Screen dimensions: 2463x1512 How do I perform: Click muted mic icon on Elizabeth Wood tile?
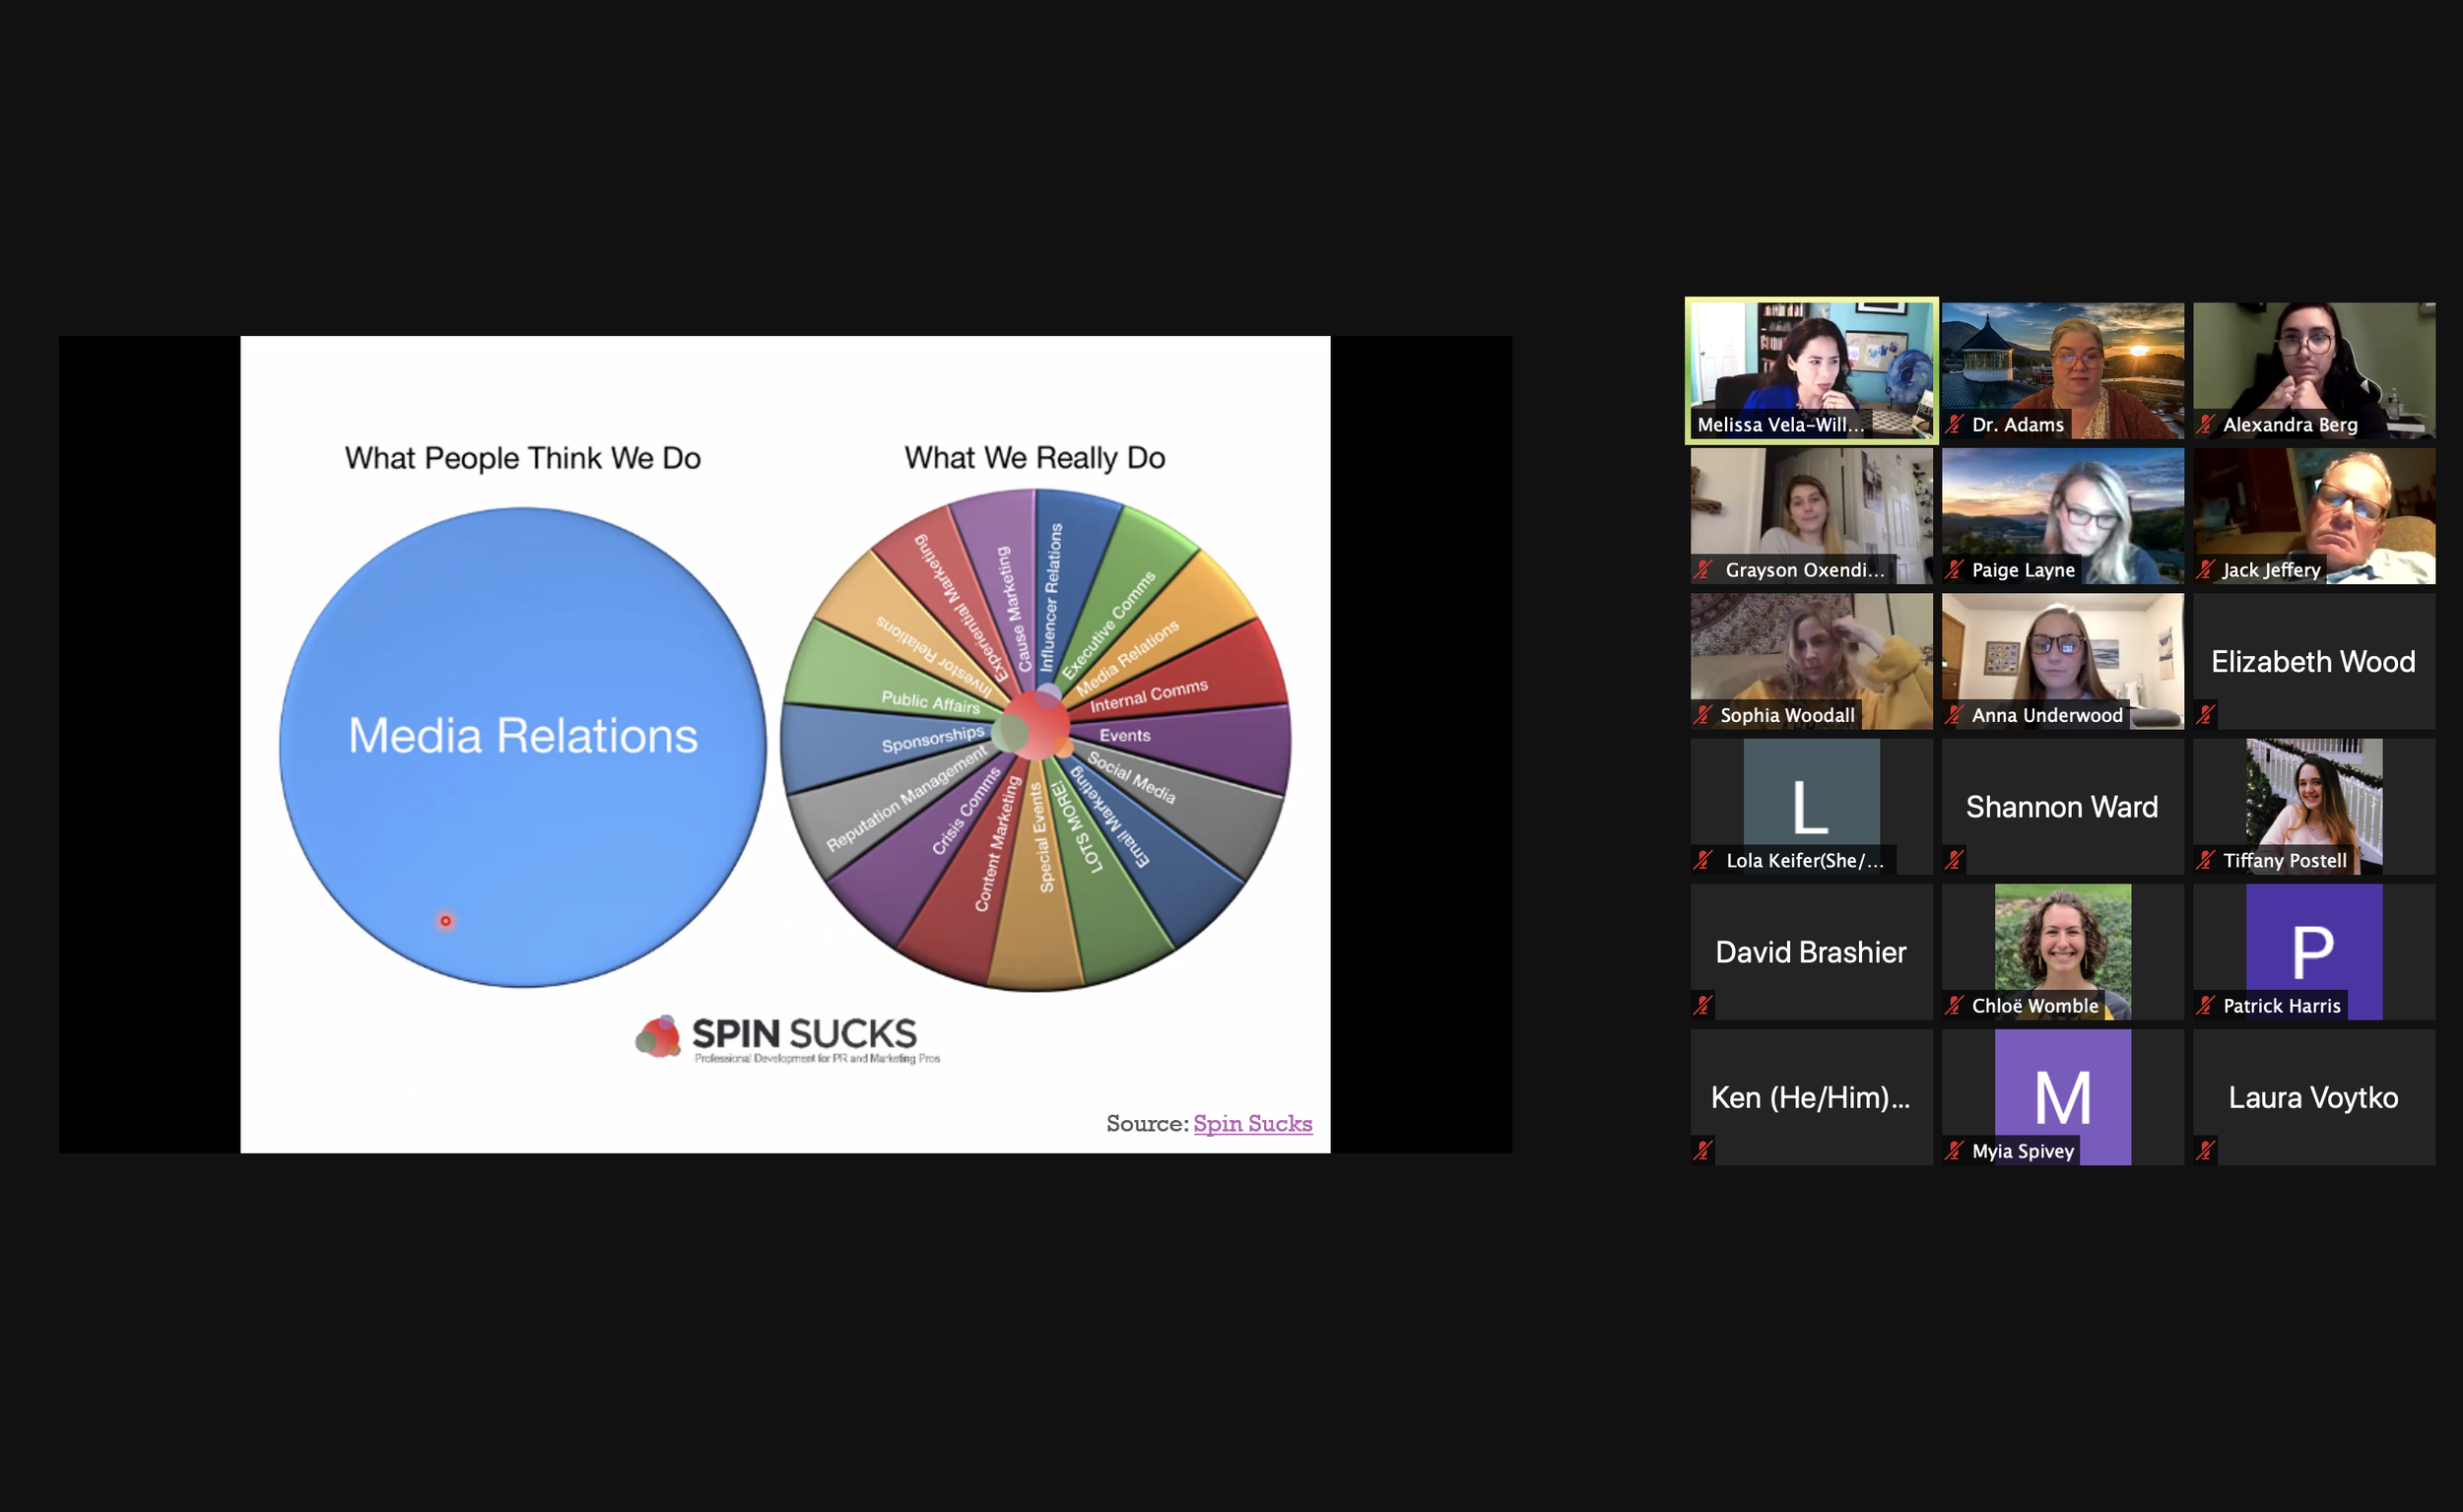(2205, 714)
